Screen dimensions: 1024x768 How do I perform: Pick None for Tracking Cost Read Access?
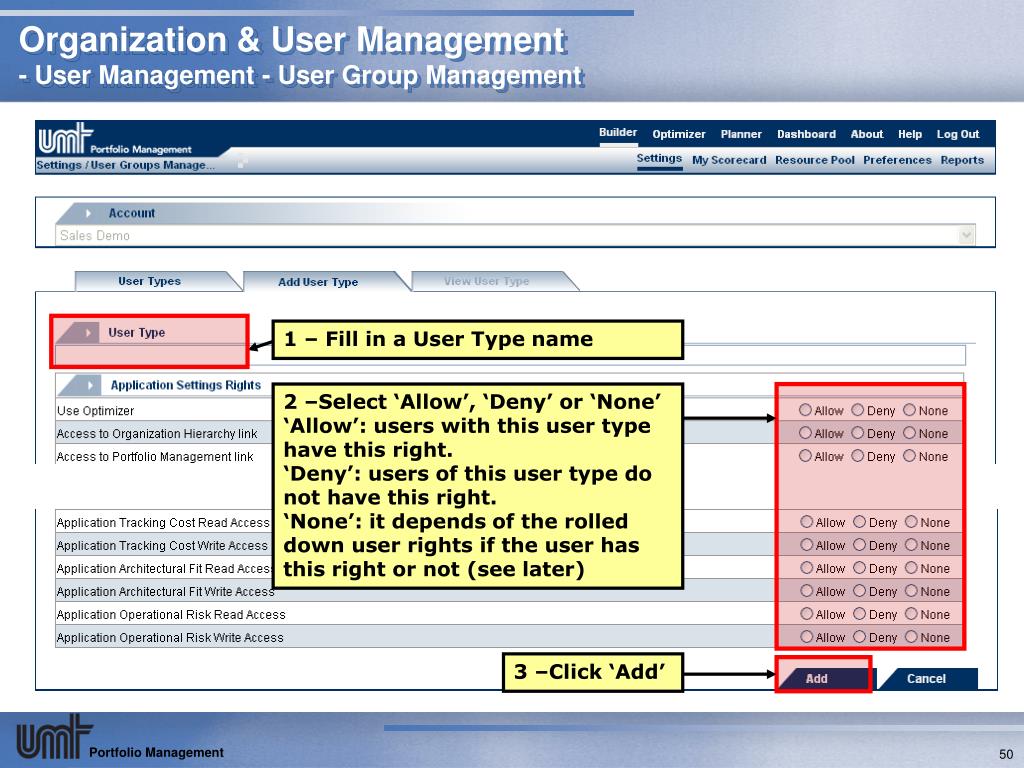[912, 522]
